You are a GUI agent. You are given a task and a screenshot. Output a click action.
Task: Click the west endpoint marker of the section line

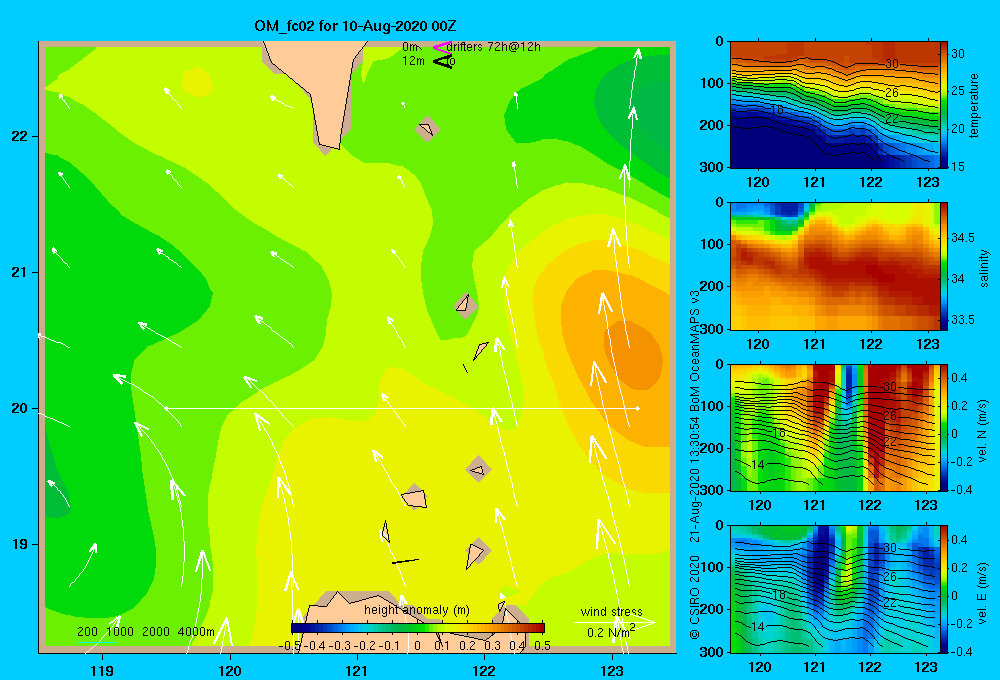coord(166,408)
